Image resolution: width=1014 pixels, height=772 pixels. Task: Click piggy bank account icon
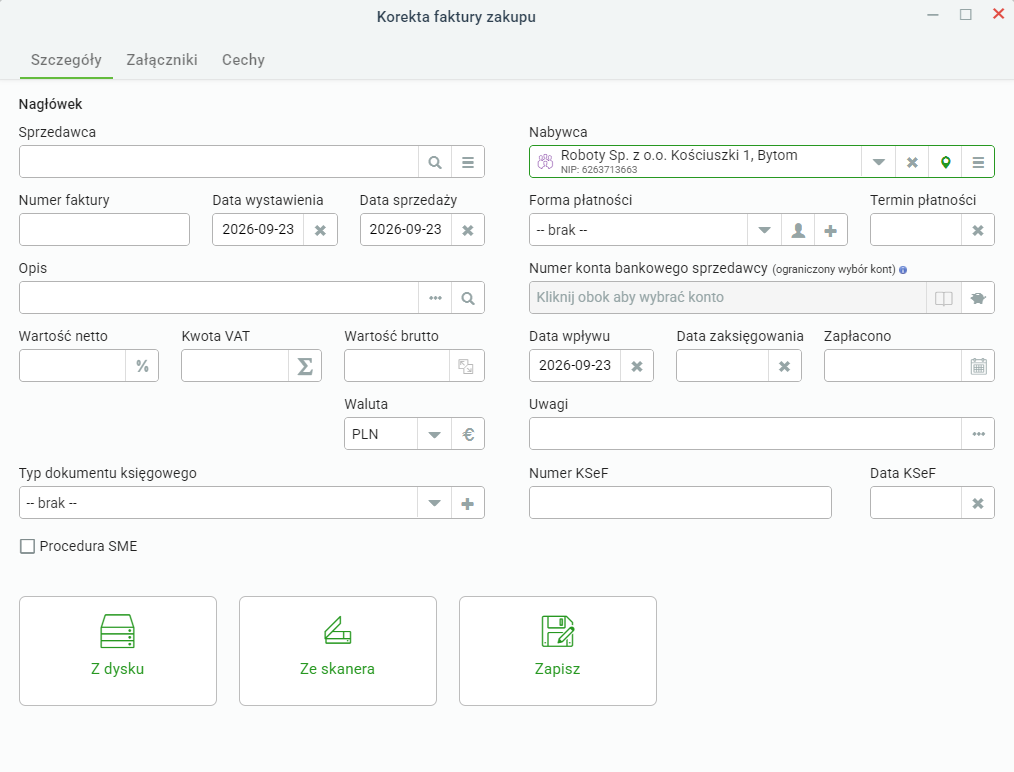pyautogui.click(x=978, y=298)
